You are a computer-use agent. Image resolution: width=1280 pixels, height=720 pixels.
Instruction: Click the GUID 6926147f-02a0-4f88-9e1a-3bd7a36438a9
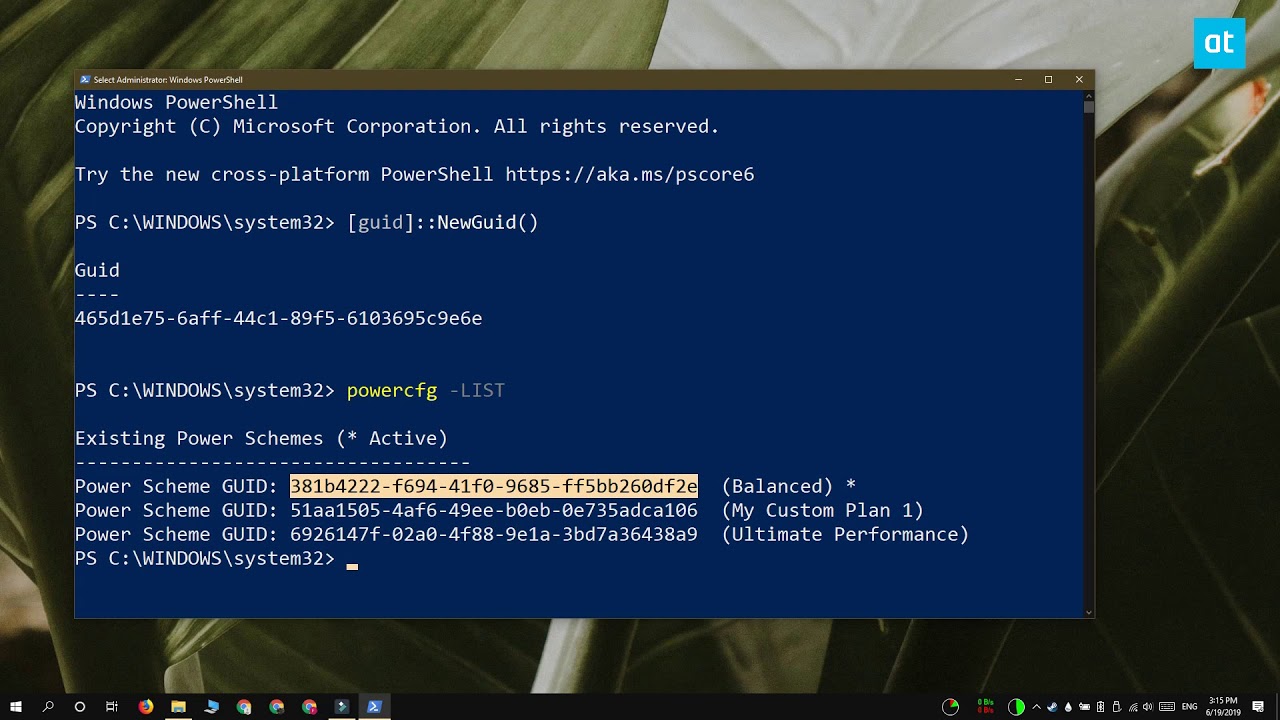[494, 534]
